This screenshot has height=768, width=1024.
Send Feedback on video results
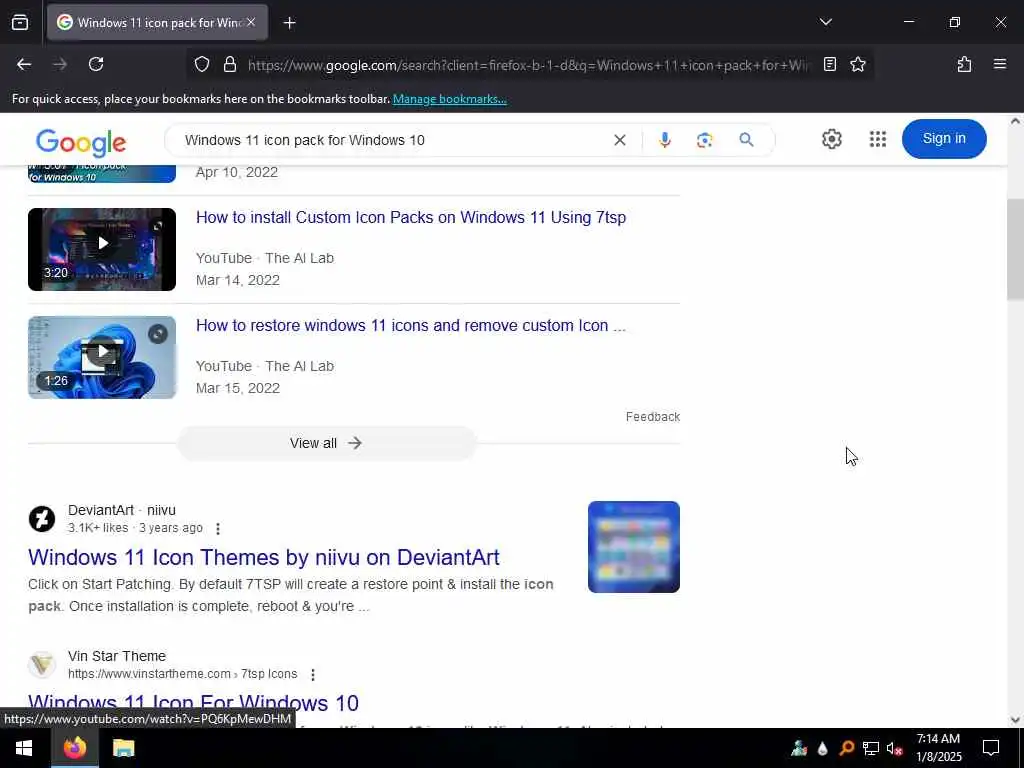point(652,417)
